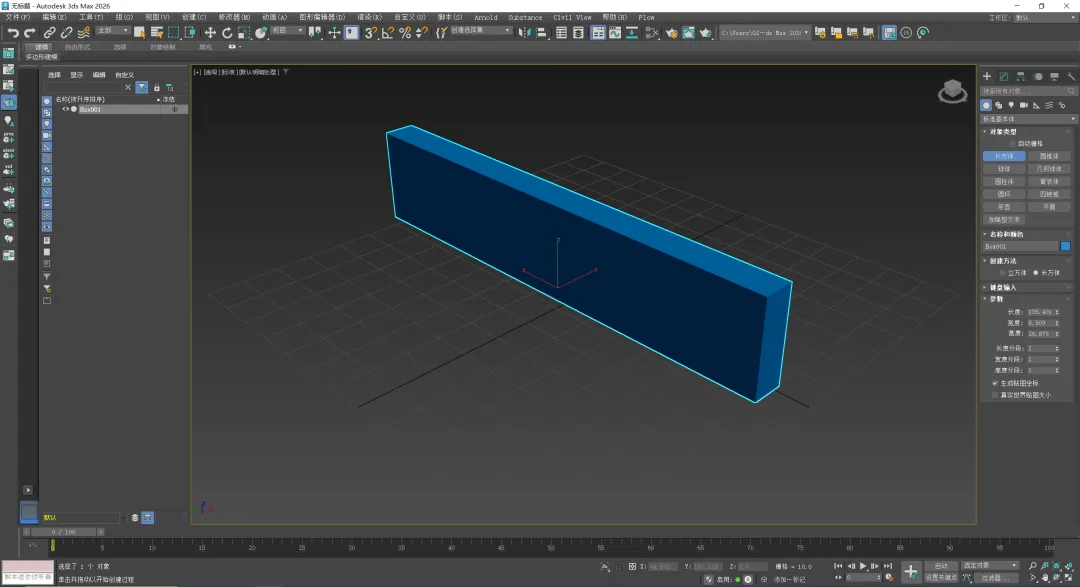
Task: Toggle the 自动 auto key button
Action: coord(941,566)
